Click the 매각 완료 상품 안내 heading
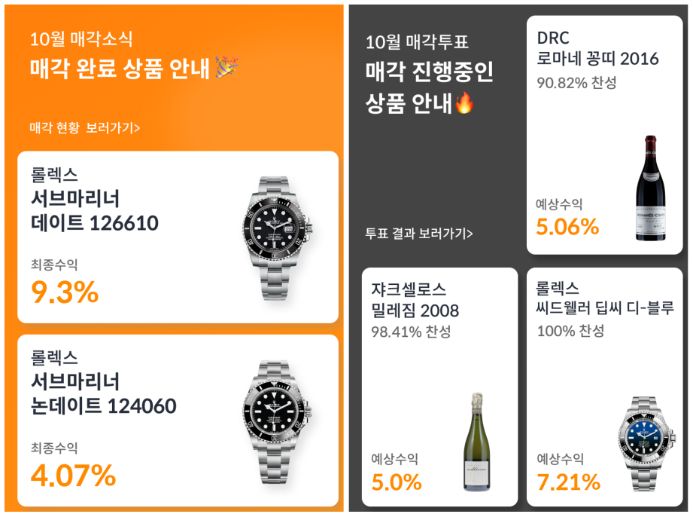The image size is (693, 517). tap(119, 68)
